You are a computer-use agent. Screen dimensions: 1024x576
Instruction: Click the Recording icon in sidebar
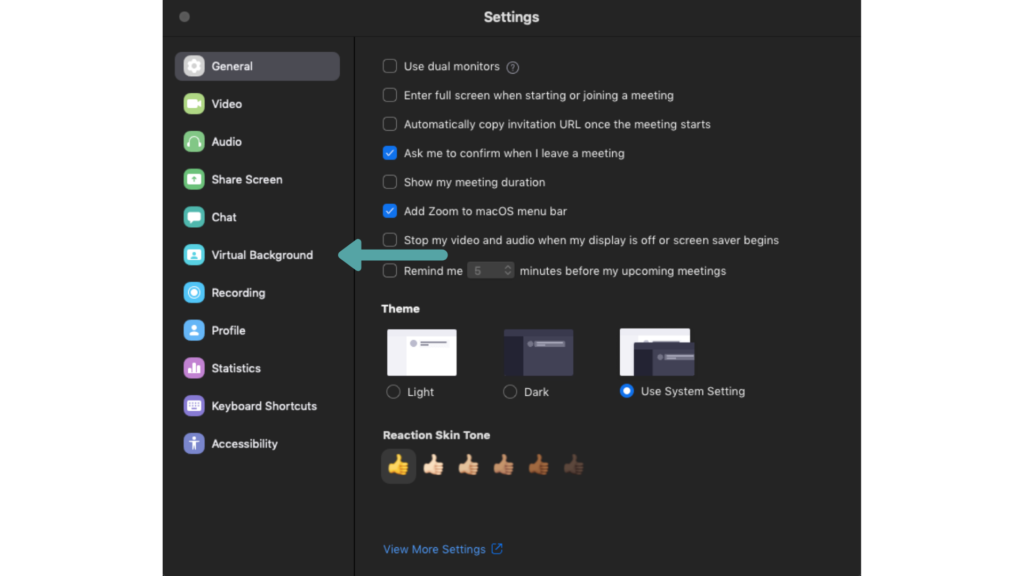pos(194,293)
